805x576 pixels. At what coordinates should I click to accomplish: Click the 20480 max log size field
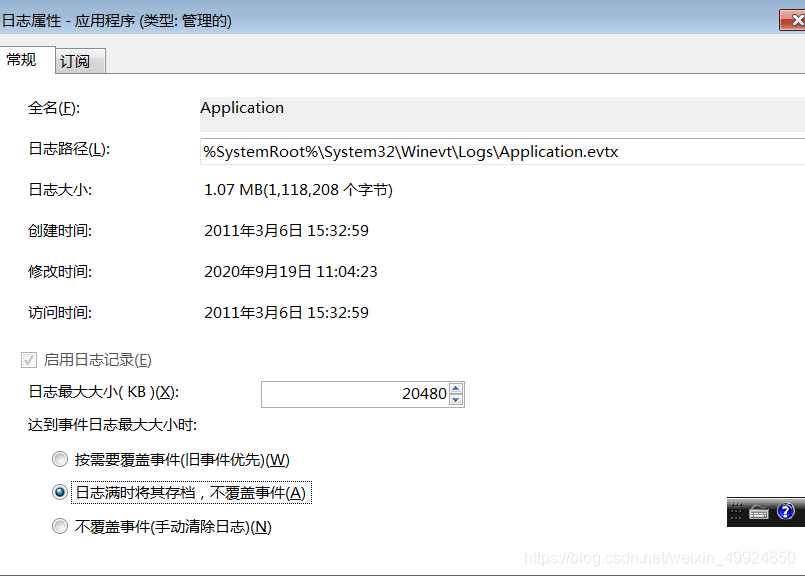[x=355, y=394]
